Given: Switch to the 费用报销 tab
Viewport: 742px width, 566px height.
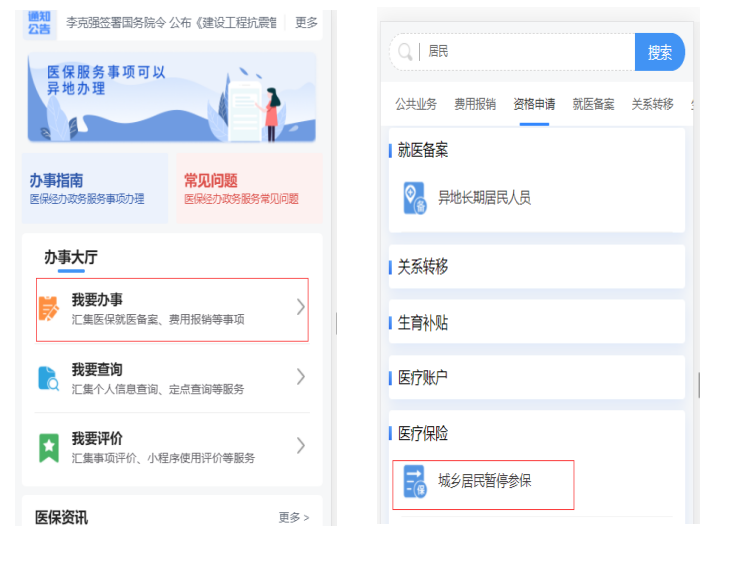Looking at the screenshot, I should (475, 104).
